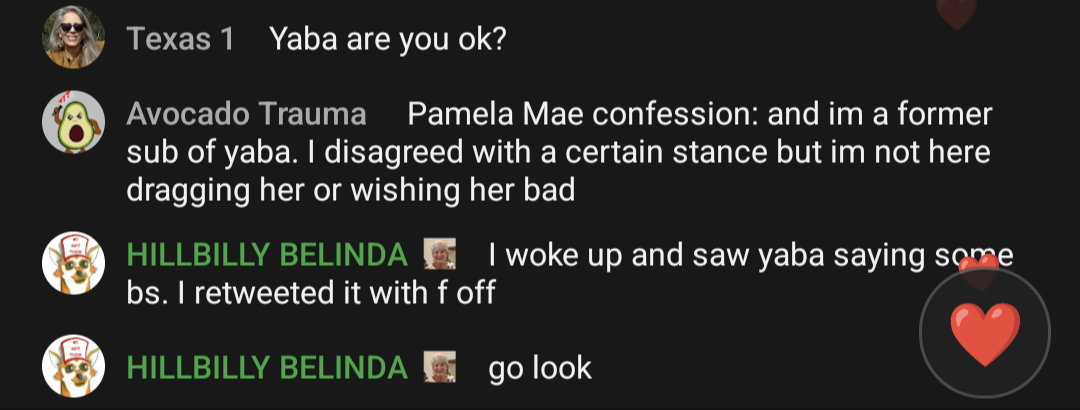Tap 'sub of yaba. I disagreed' message line

559,152
